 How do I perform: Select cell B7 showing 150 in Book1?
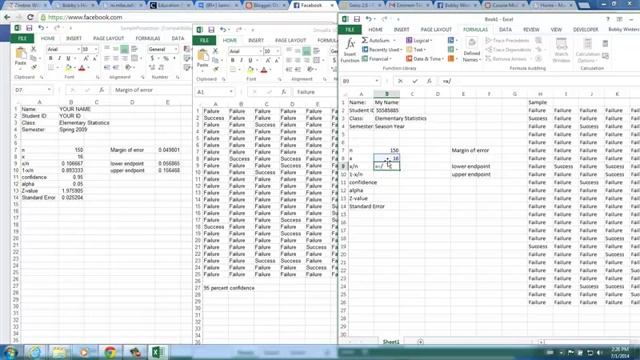point(387,151)
